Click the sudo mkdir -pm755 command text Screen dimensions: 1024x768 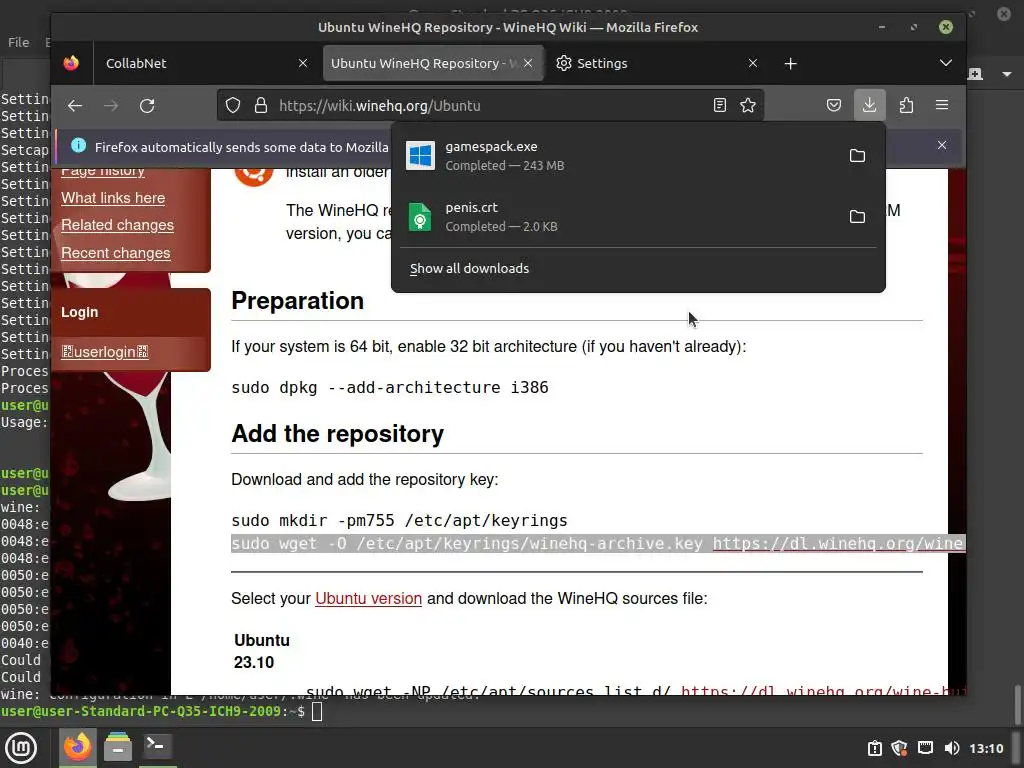[x=399, y=520]
